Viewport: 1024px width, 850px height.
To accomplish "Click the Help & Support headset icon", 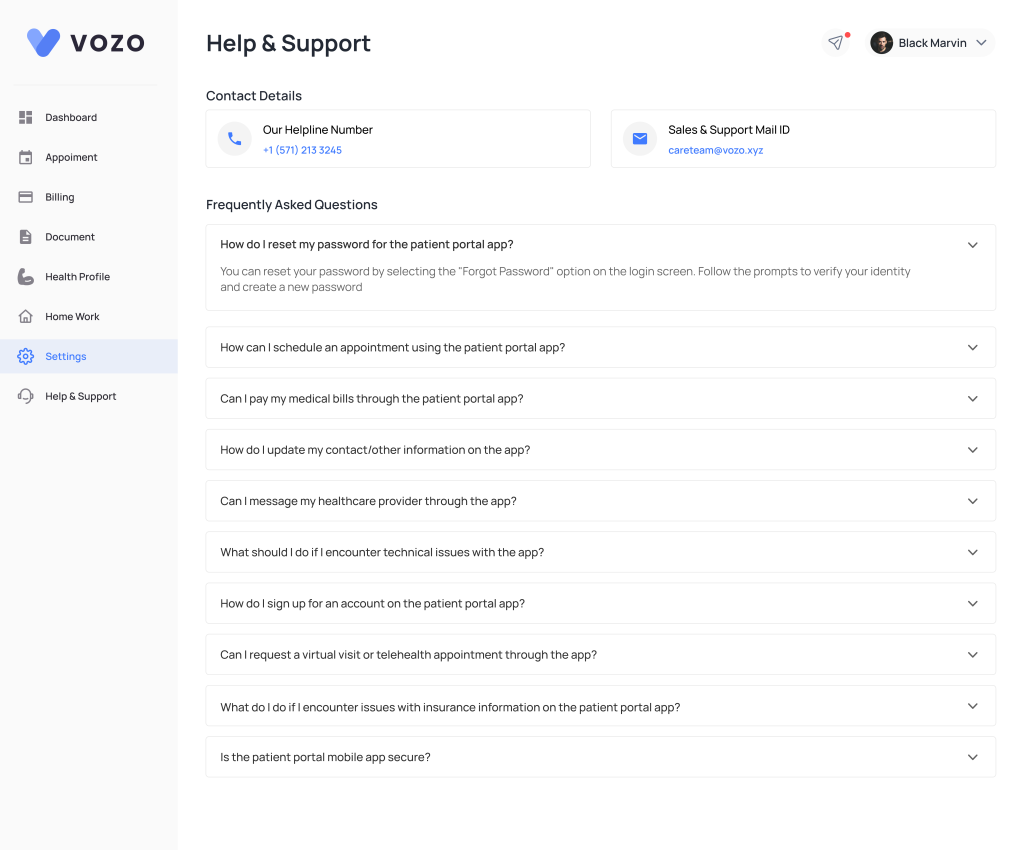I will point(26,397).
